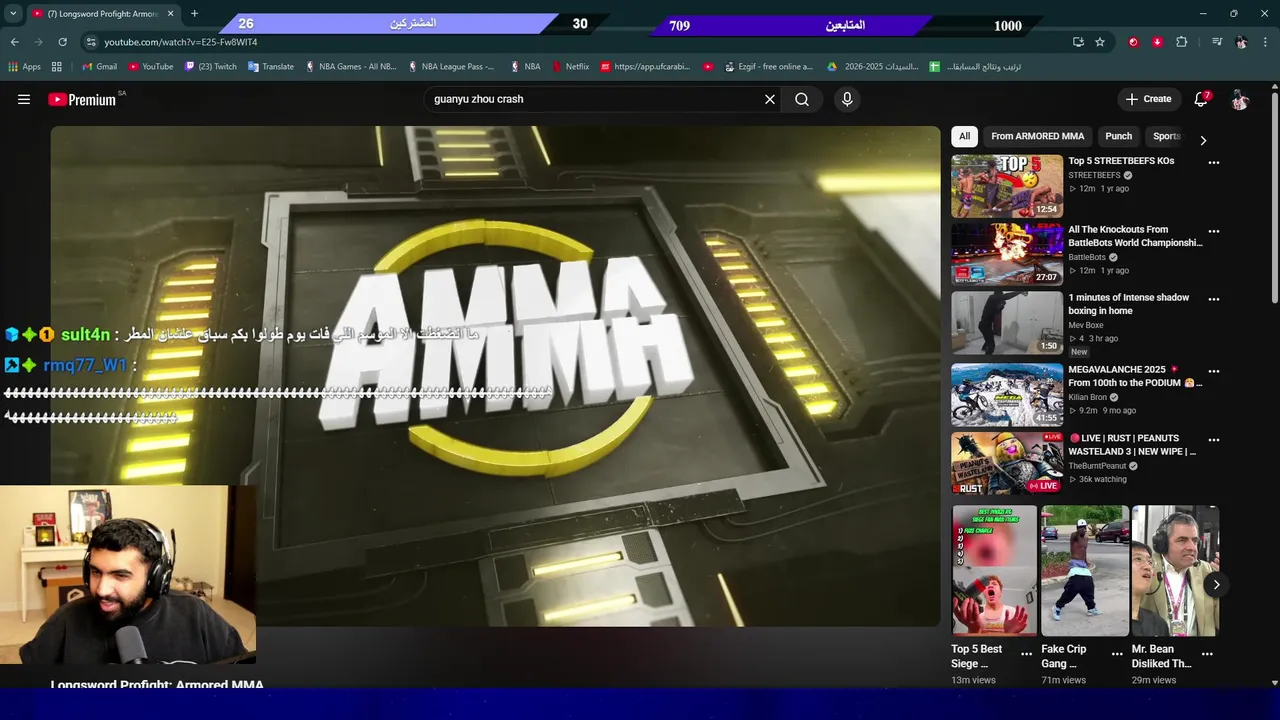The height and width of the screenshot is (720, 1280).
Task: Click the magnifying glass search button
Action: 802,99
